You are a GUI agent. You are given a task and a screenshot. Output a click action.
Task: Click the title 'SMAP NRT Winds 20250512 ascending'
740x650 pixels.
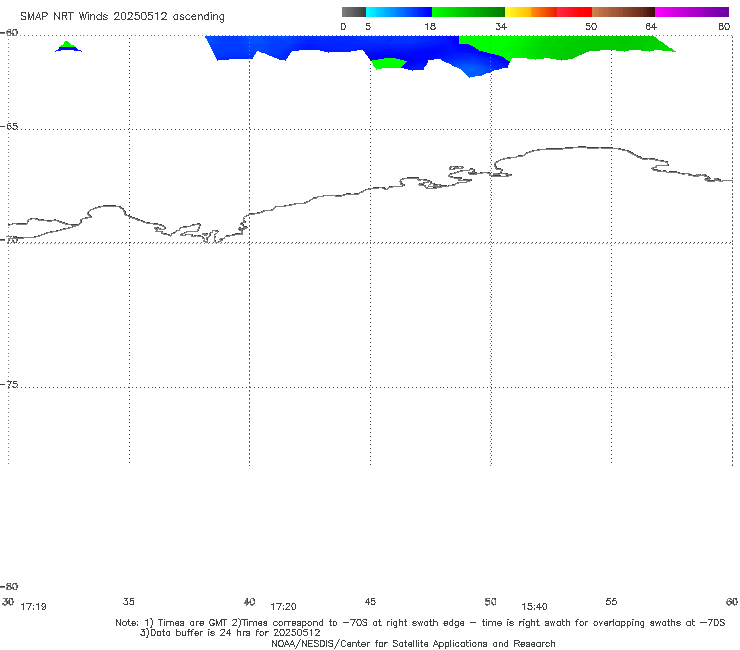click(x=122, y=16)
